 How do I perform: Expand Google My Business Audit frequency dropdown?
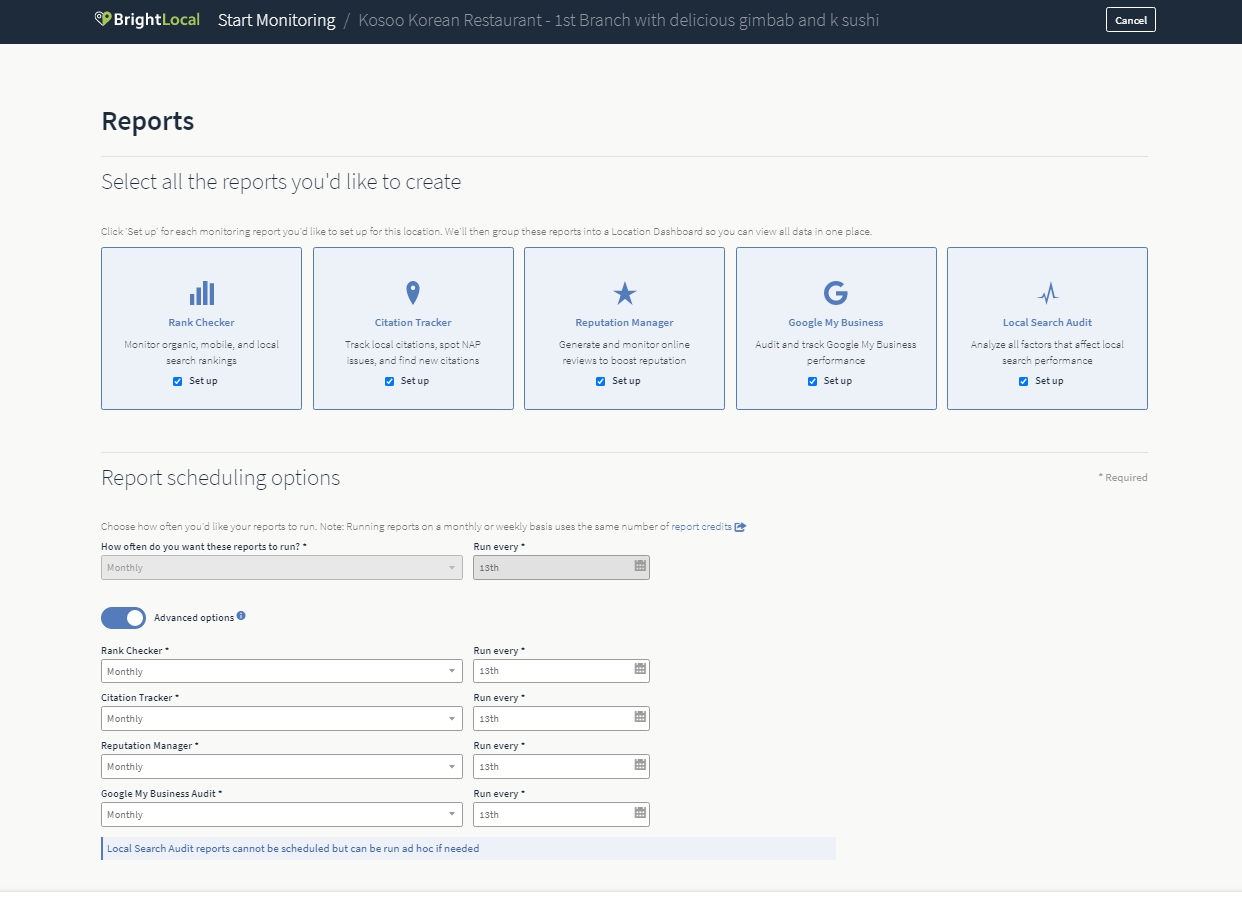point(281,814)
